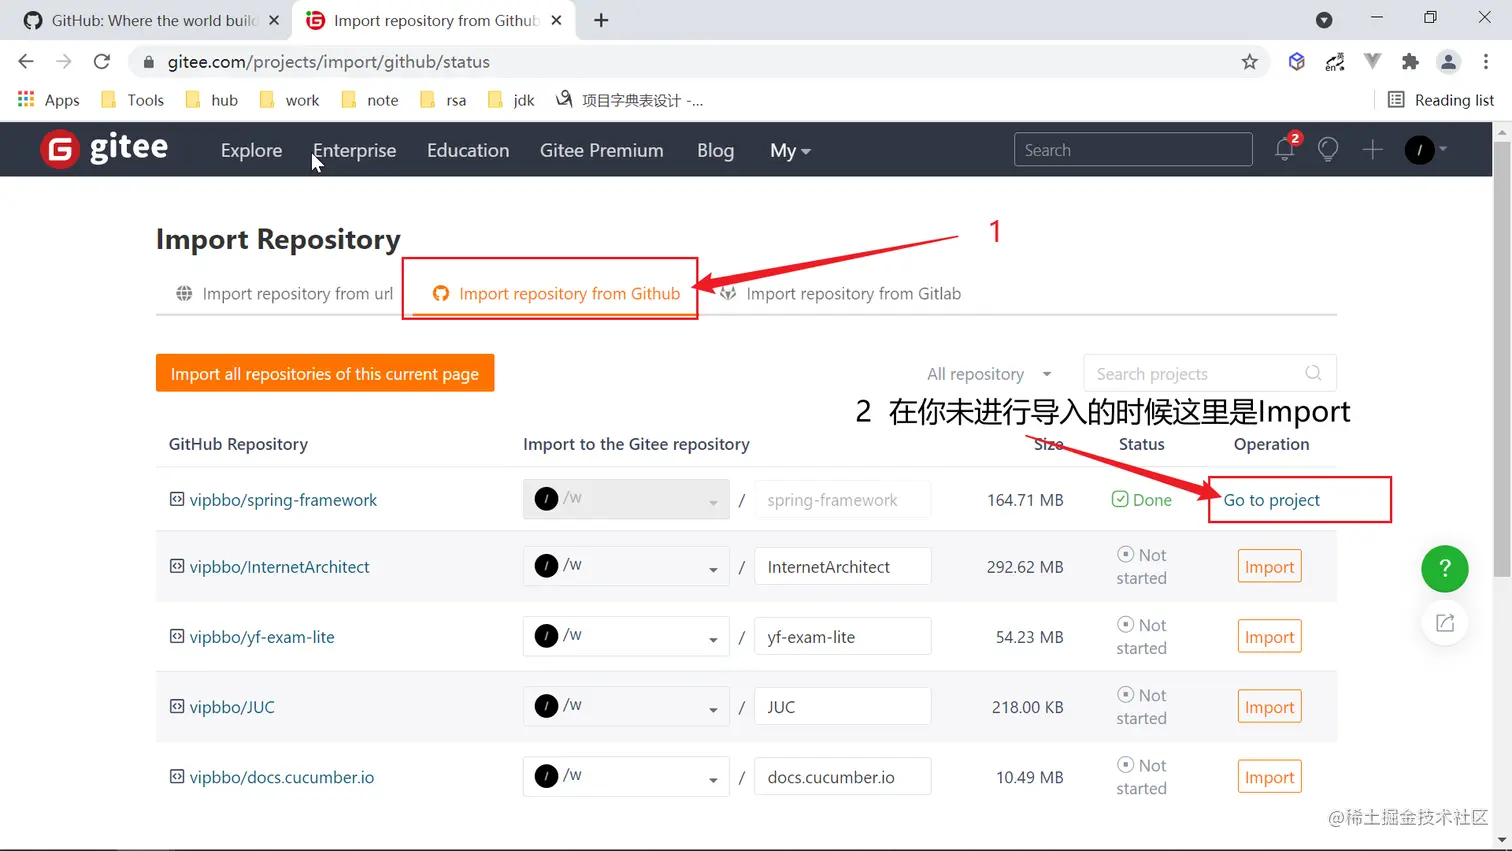Open the Enterprise menu item
Viewport: 1512px width, 851px height.
pos(354,150)
